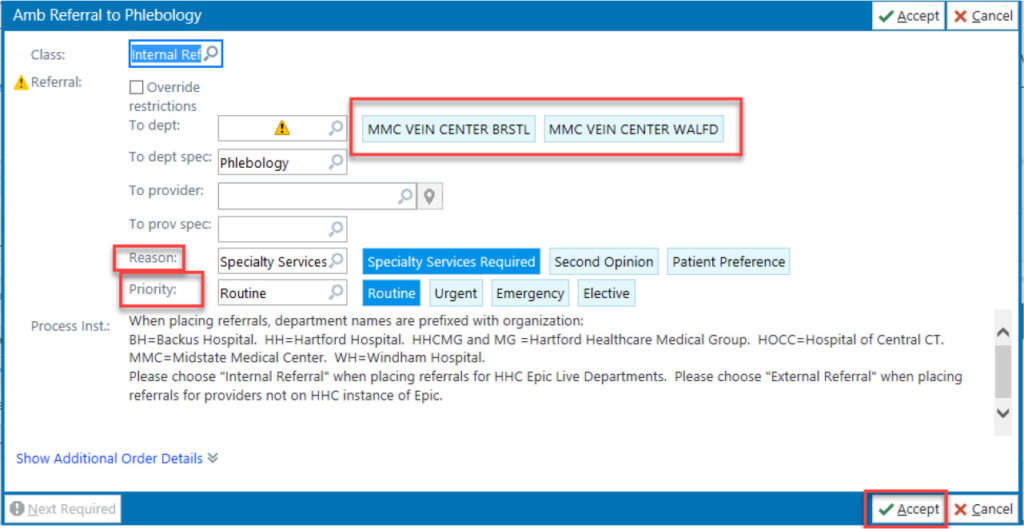Click the Accept button in title bar

tap(908, 16)
